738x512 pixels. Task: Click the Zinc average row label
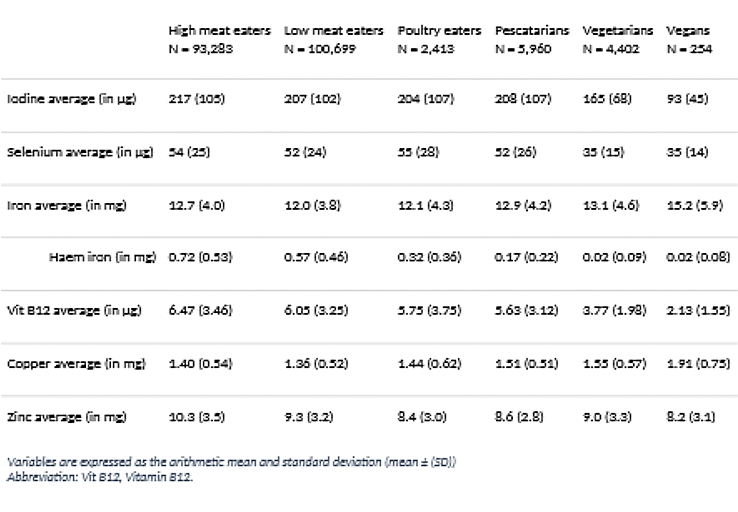[65, 415]
